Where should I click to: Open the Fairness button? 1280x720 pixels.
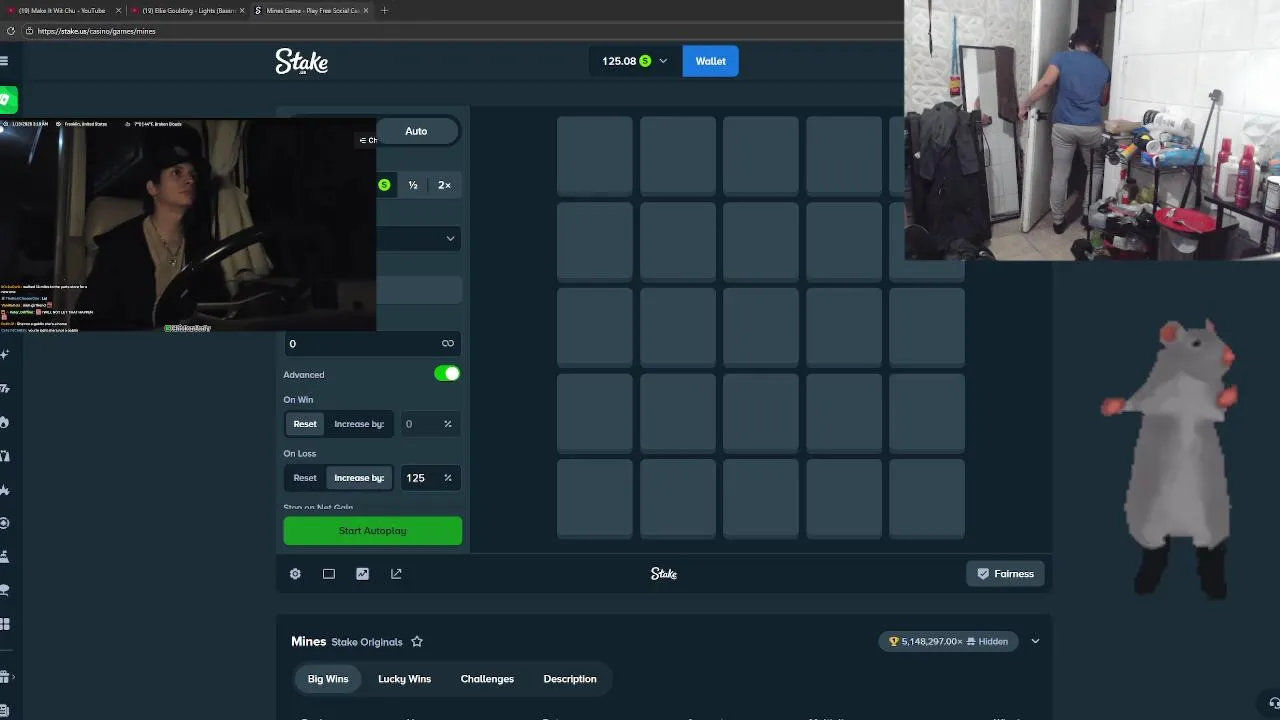(x=1005, y=574)
